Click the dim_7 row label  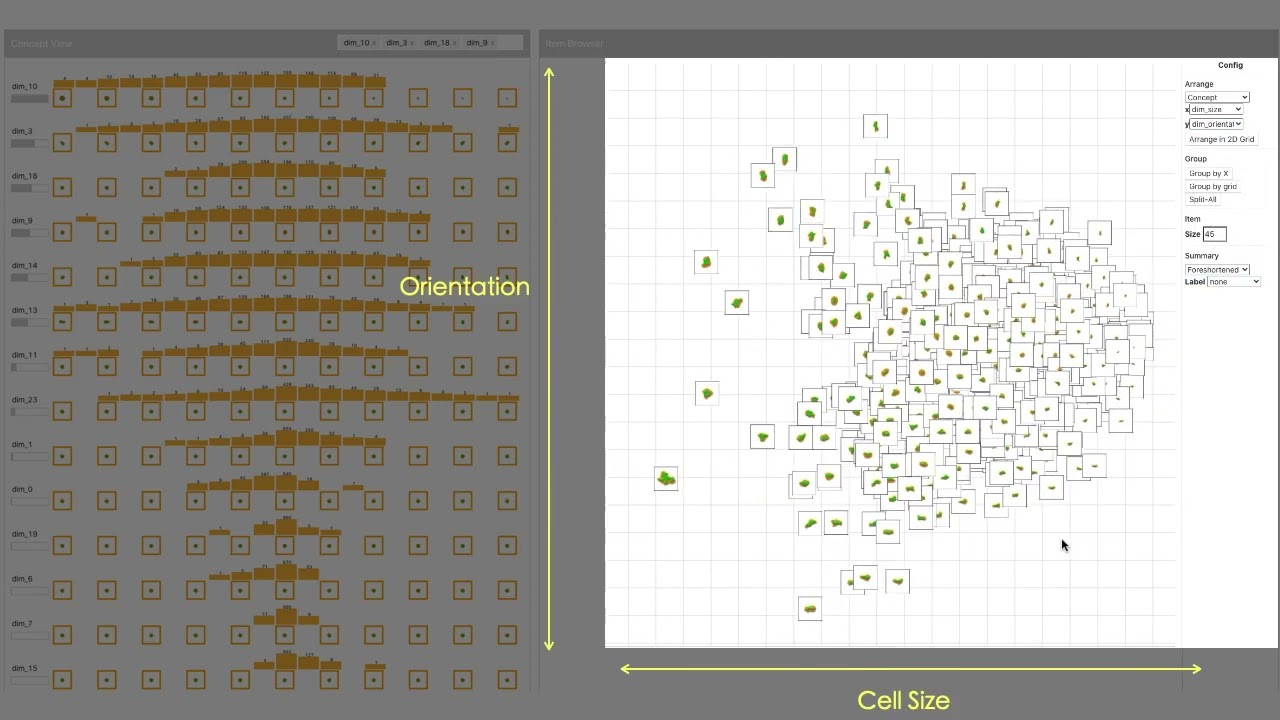[x=22, y=623]
